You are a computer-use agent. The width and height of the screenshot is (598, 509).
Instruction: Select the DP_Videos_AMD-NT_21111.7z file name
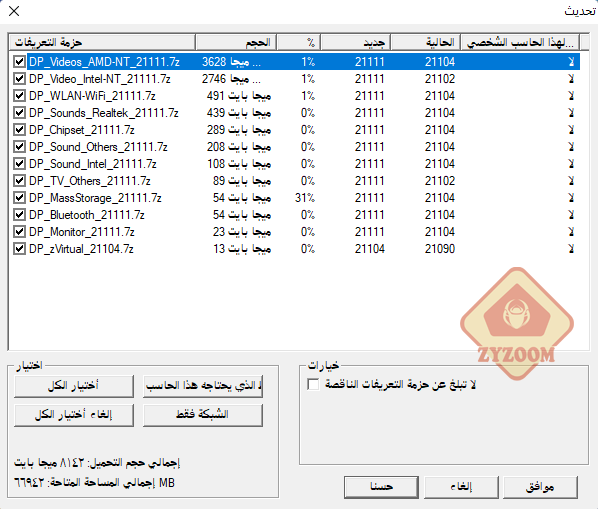pyautogui.click(x=104, y=62)
